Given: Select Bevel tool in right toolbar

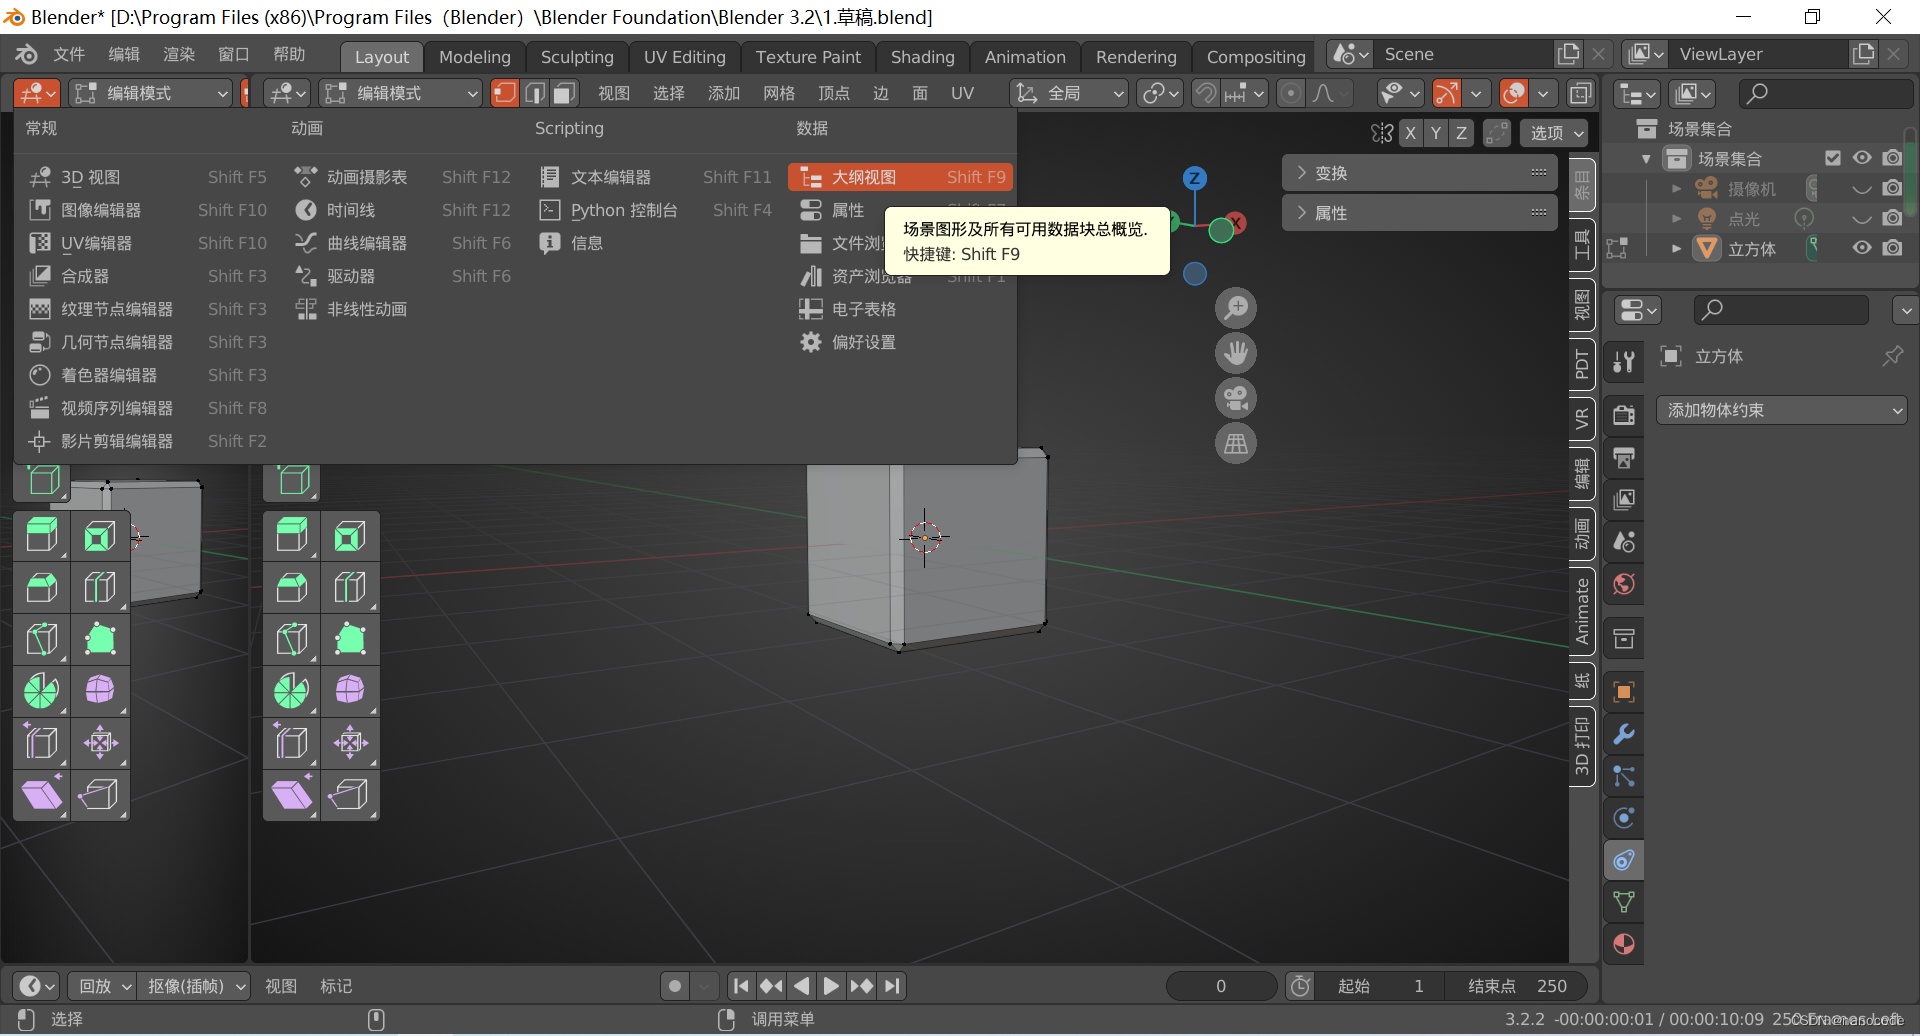Looking at the screenshot, I should [292, 587].
